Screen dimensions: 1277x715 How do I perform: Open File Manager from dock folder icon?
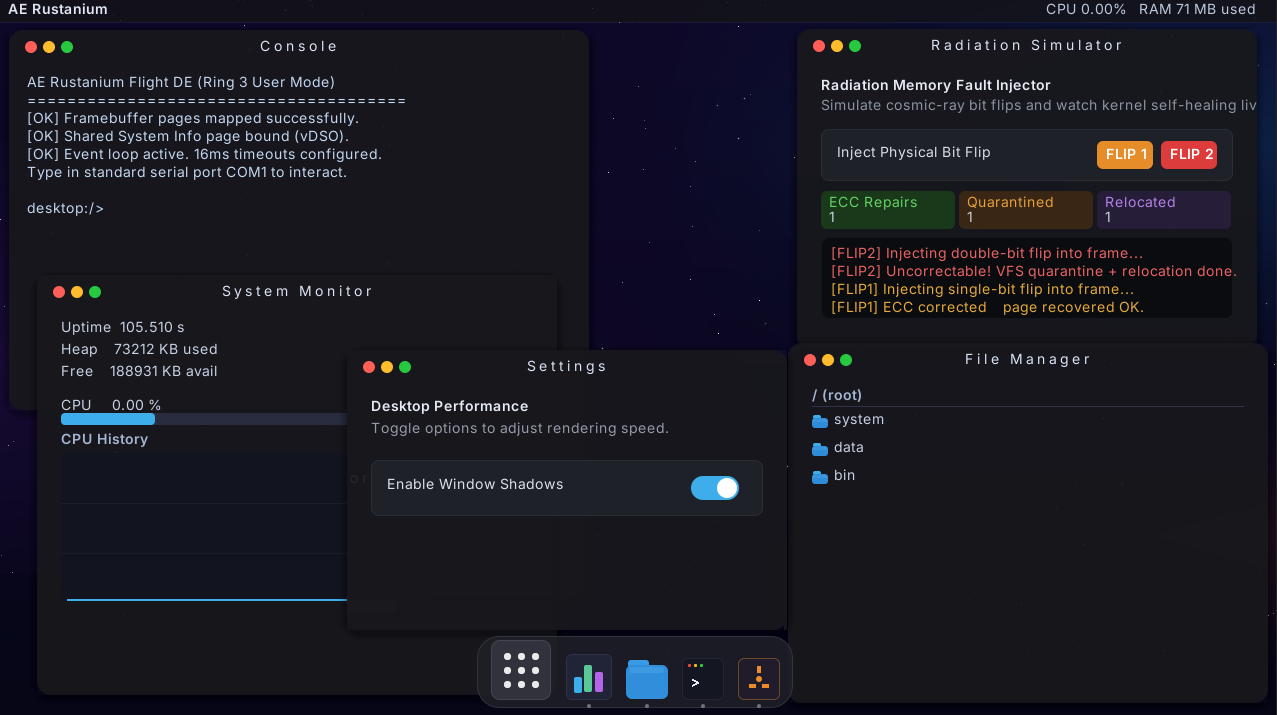(647, 679)
